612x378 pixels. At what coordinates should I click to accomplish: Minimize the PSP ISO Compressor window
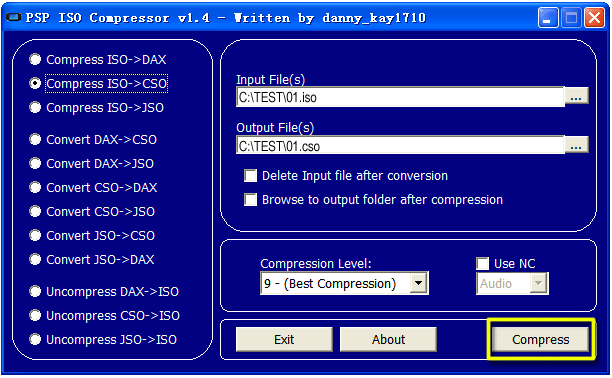547,18
